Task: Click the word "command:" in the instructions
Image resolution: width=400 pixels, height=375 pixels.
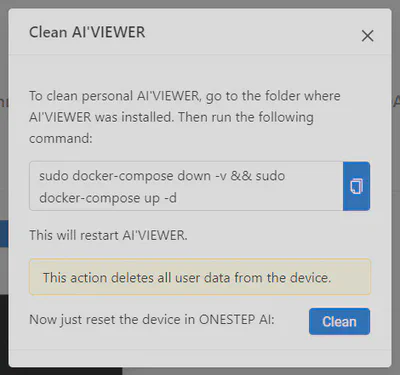Action: point(61,138)
